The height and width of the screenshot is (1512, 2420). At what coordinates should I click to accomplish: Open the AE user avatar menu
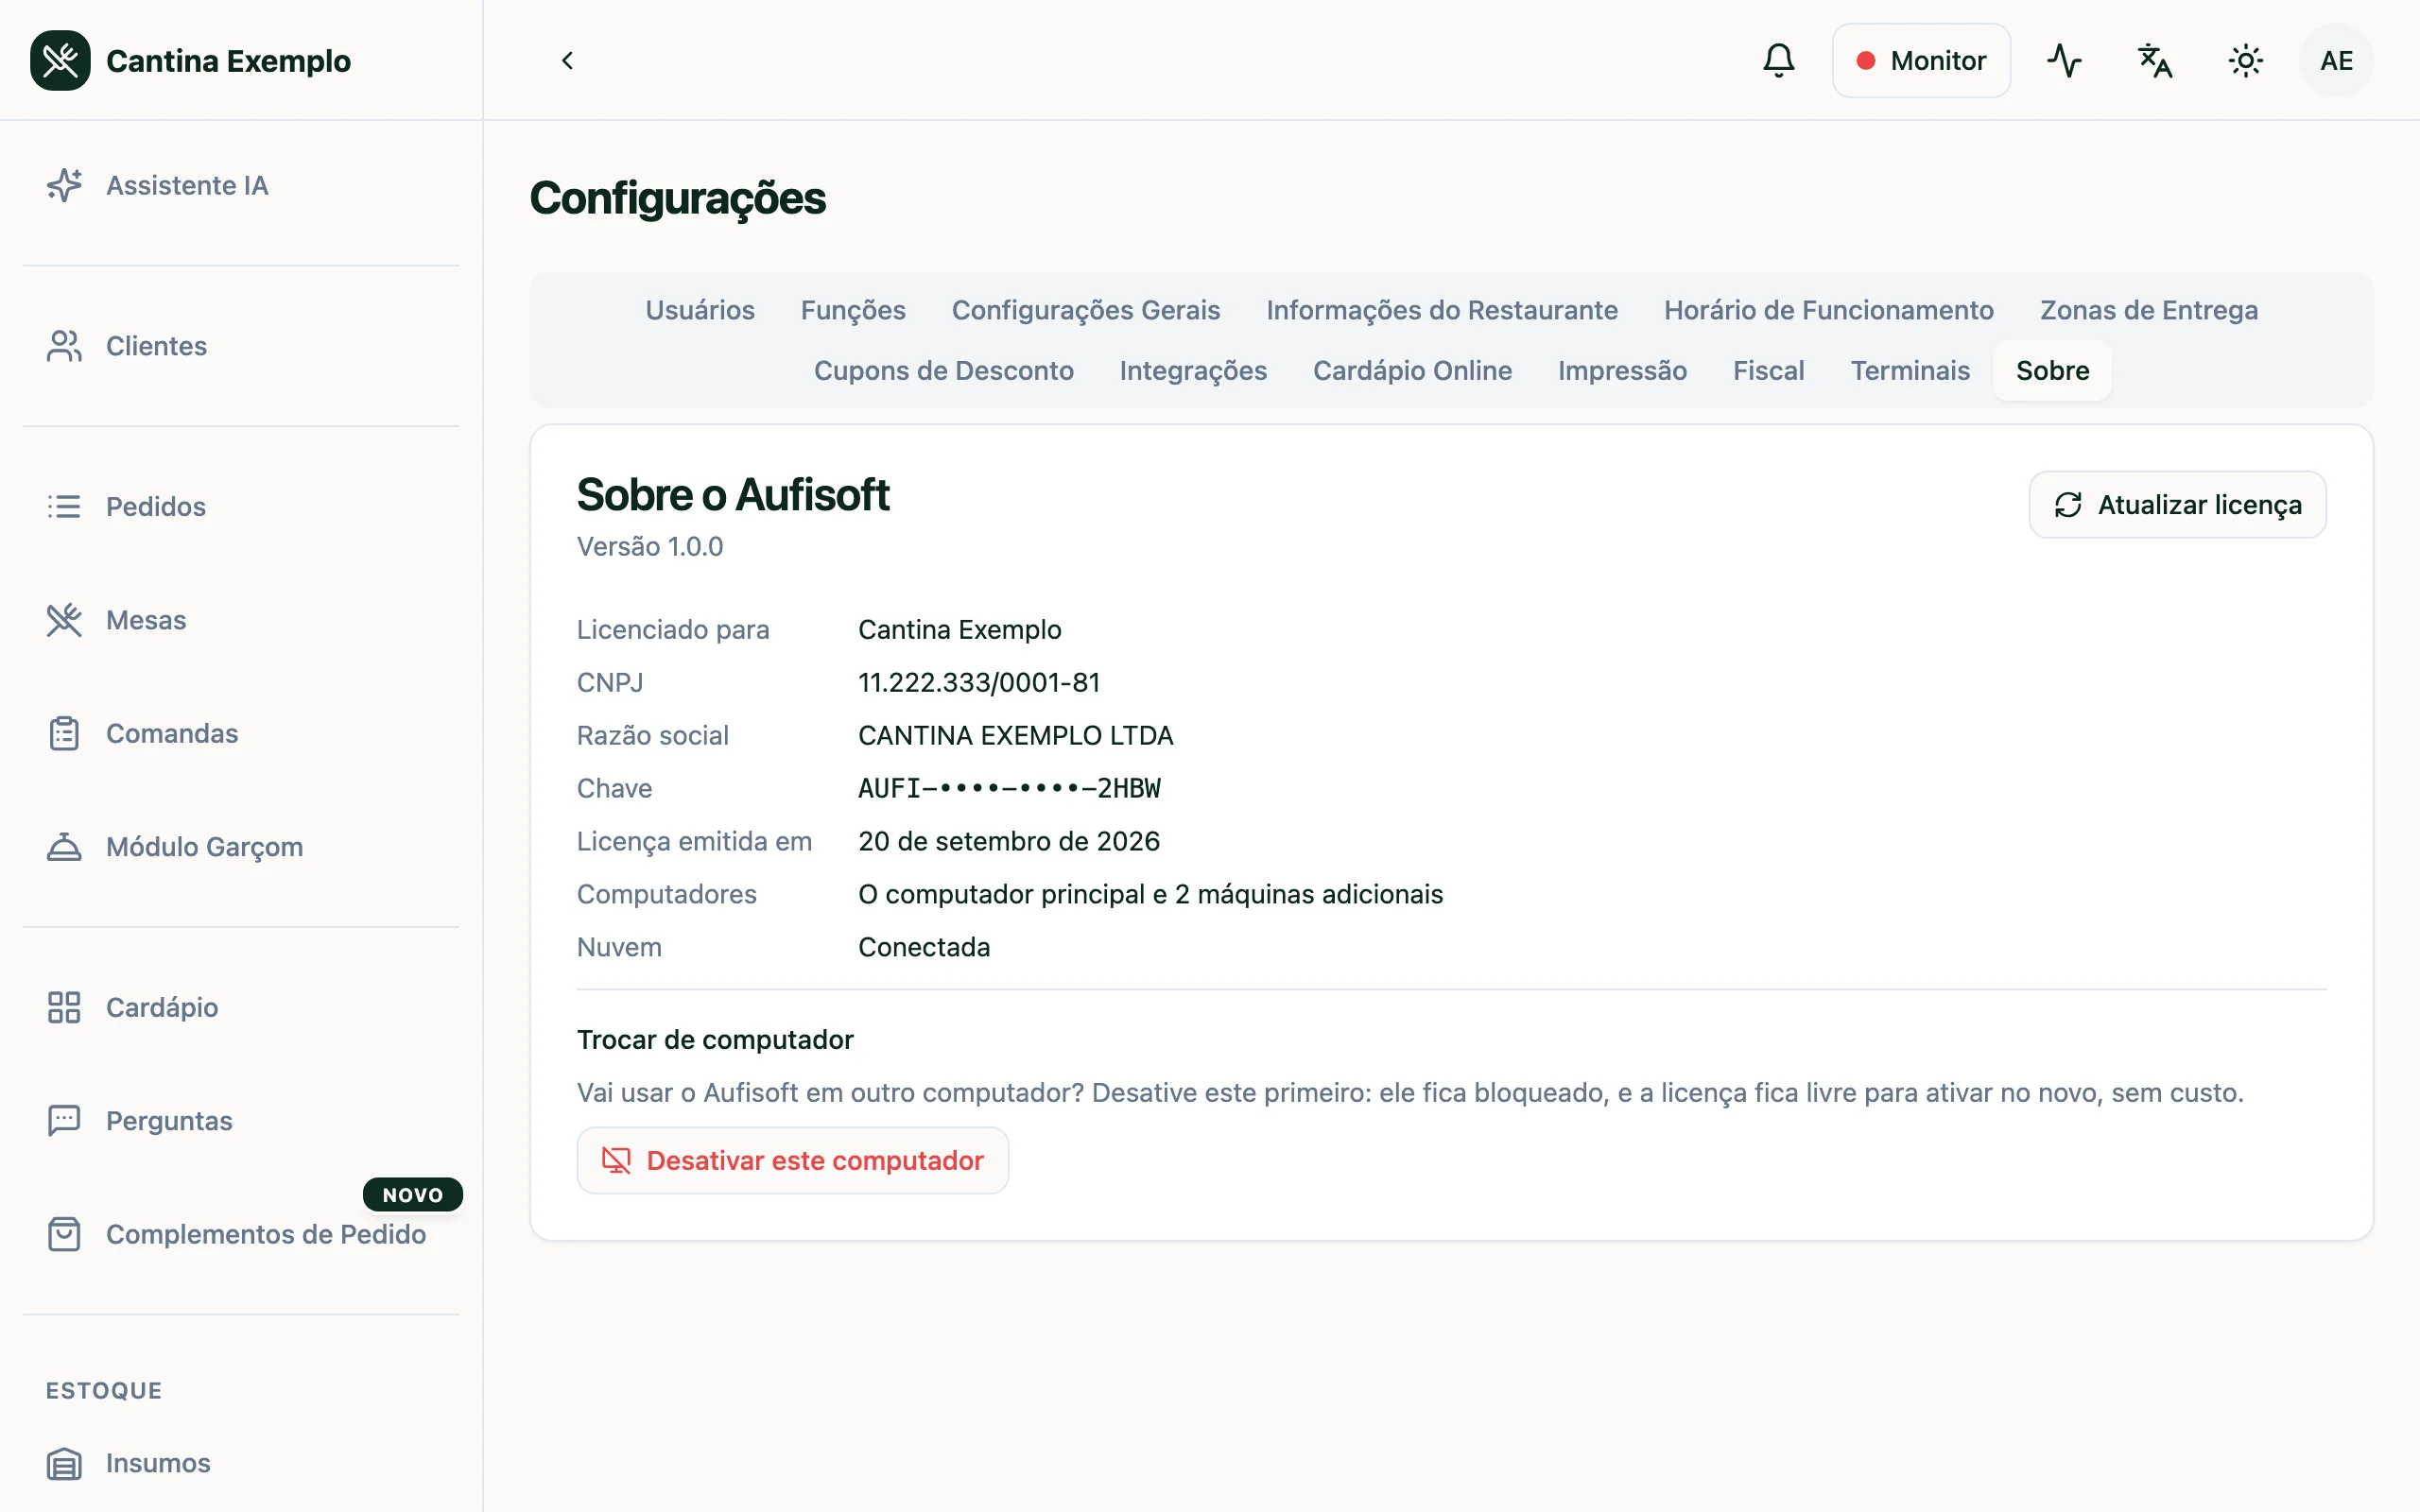[x=2336, y=61]
